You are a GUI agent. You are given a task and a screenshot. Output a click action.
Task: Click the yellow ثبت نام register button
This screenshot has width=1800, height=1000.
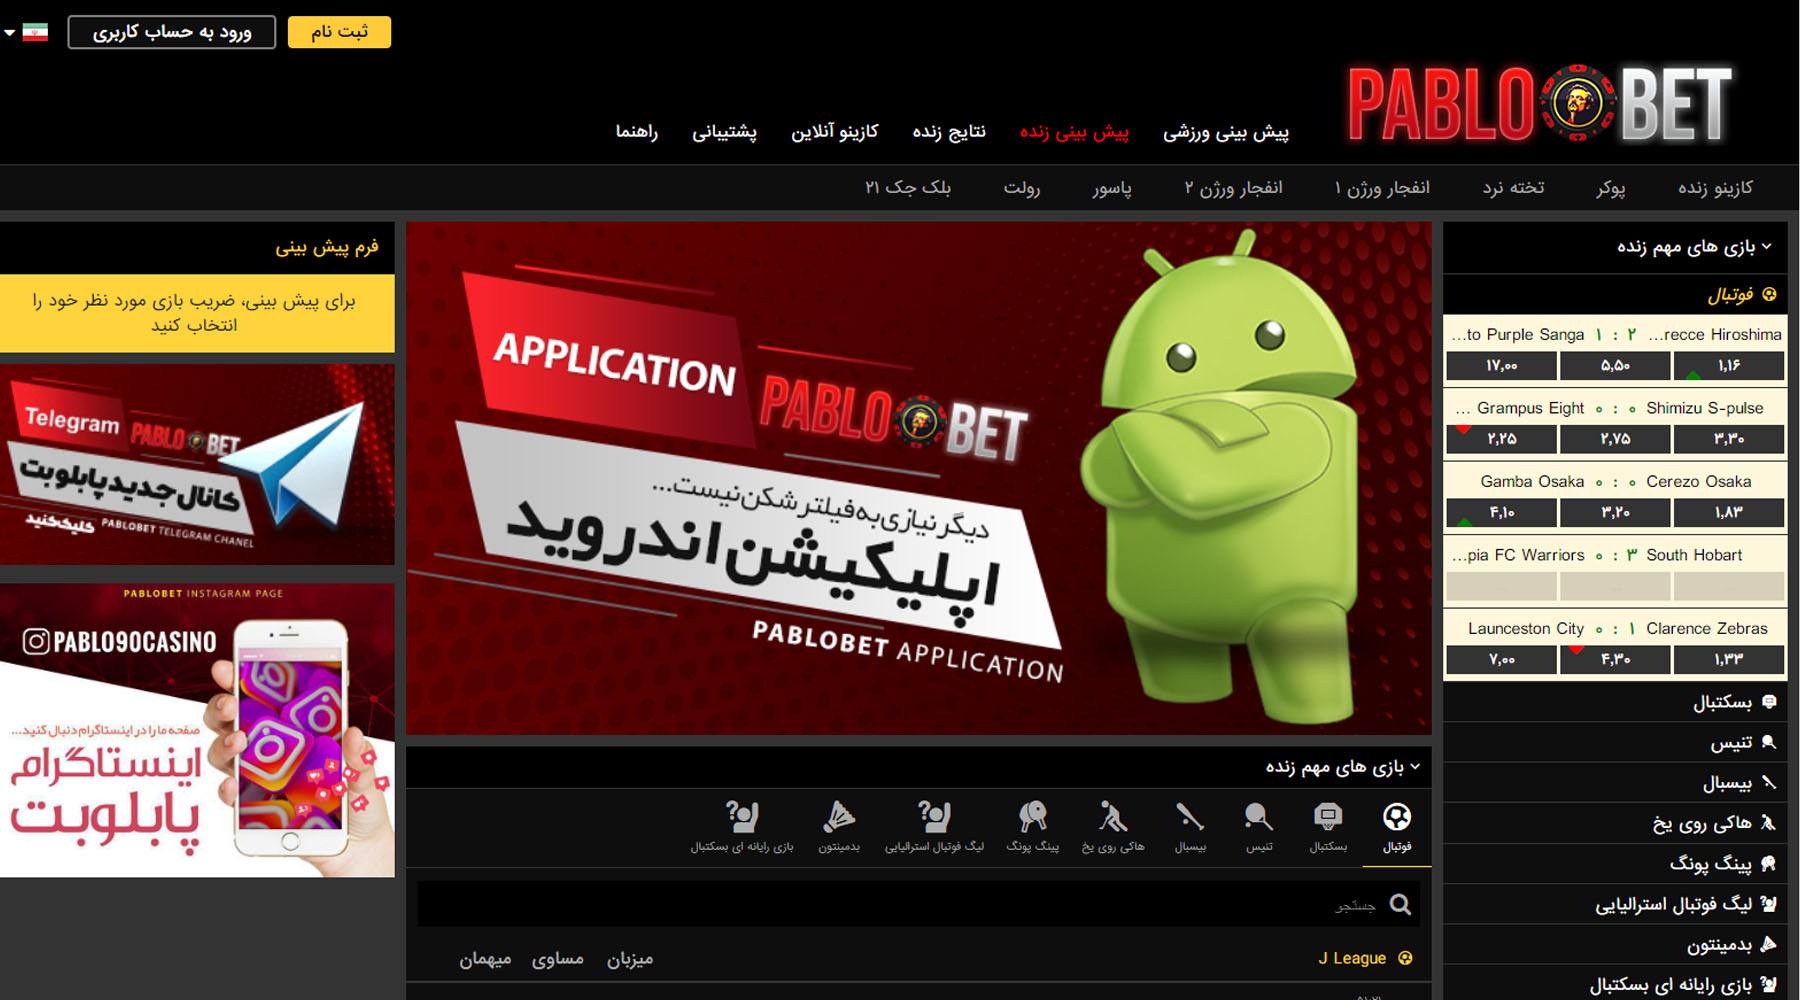point(339,32)
